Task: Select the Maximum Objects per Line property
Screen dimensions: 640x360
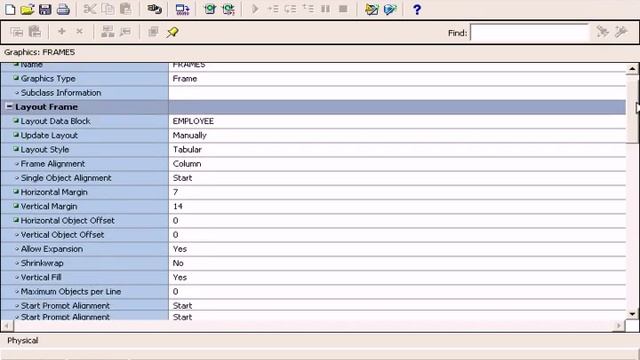Action: pyautogui.click(x=85, y=292)
